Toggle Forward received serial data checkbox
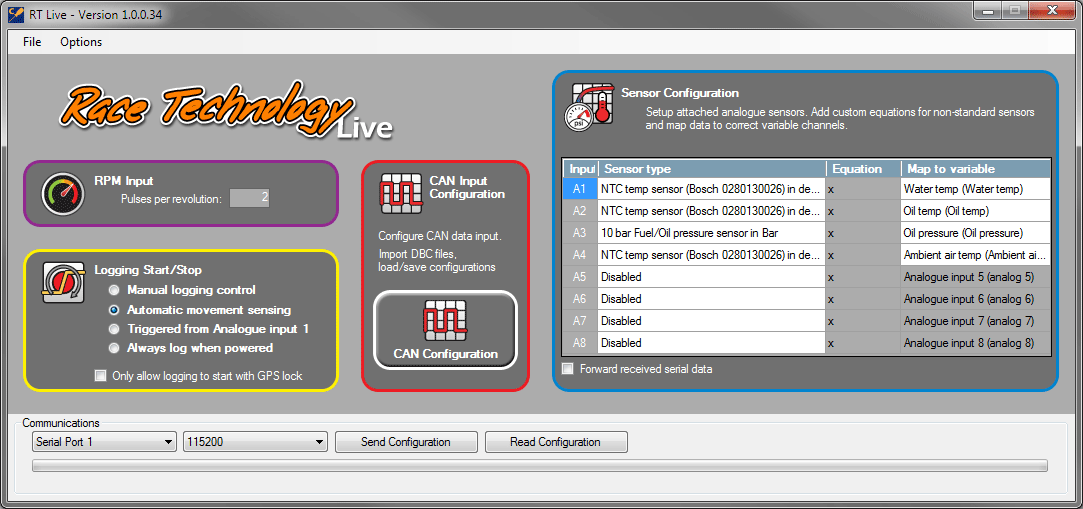This screenshot has width=1083, height=509. (x=568, y=369)
